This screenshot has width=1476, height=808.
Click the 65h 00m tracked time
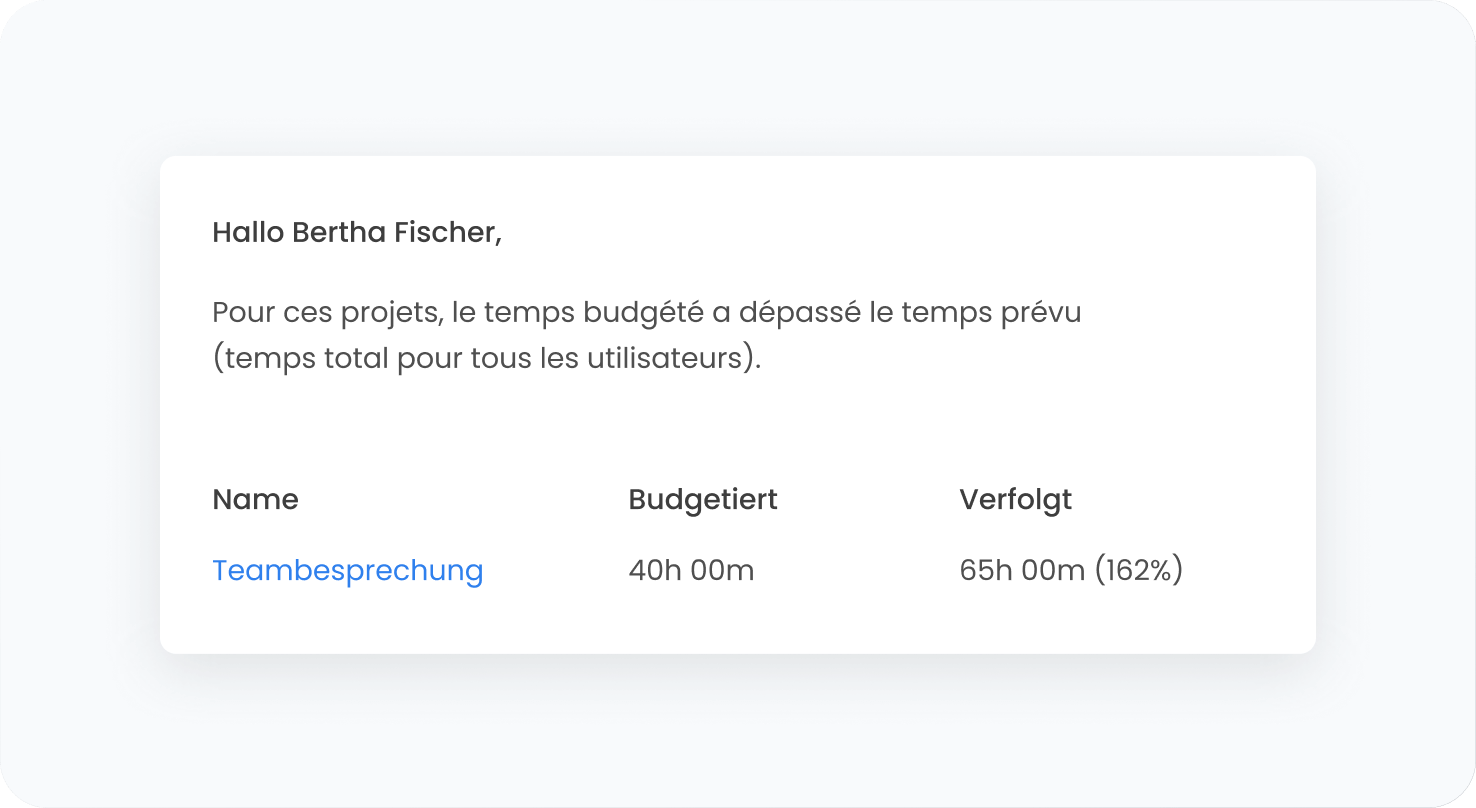[x=1021, y=571]
